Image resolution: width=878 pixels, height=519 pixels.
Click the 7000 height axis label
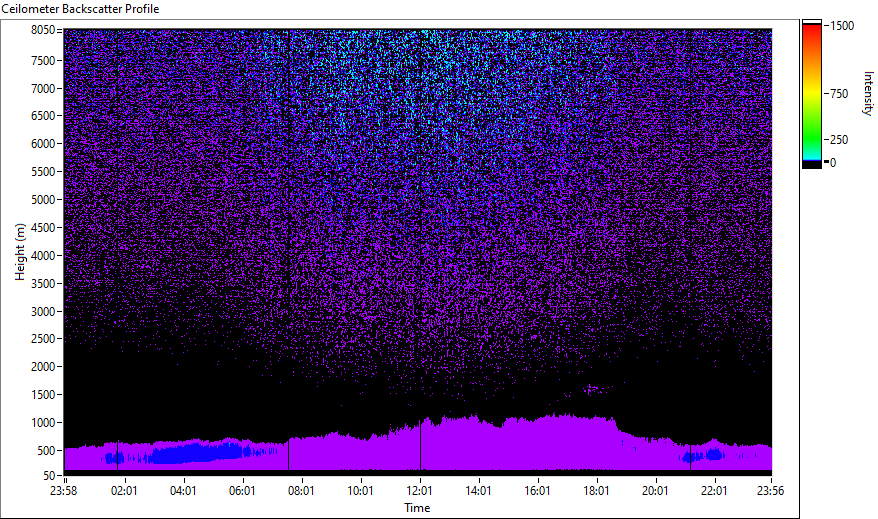pos(43,88)
